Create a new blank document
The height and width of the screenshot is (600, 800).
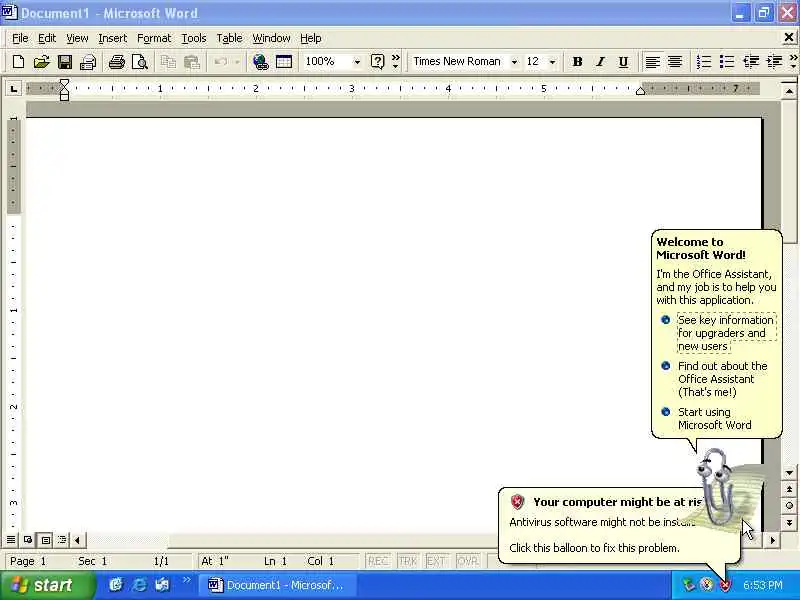(18, 62)
